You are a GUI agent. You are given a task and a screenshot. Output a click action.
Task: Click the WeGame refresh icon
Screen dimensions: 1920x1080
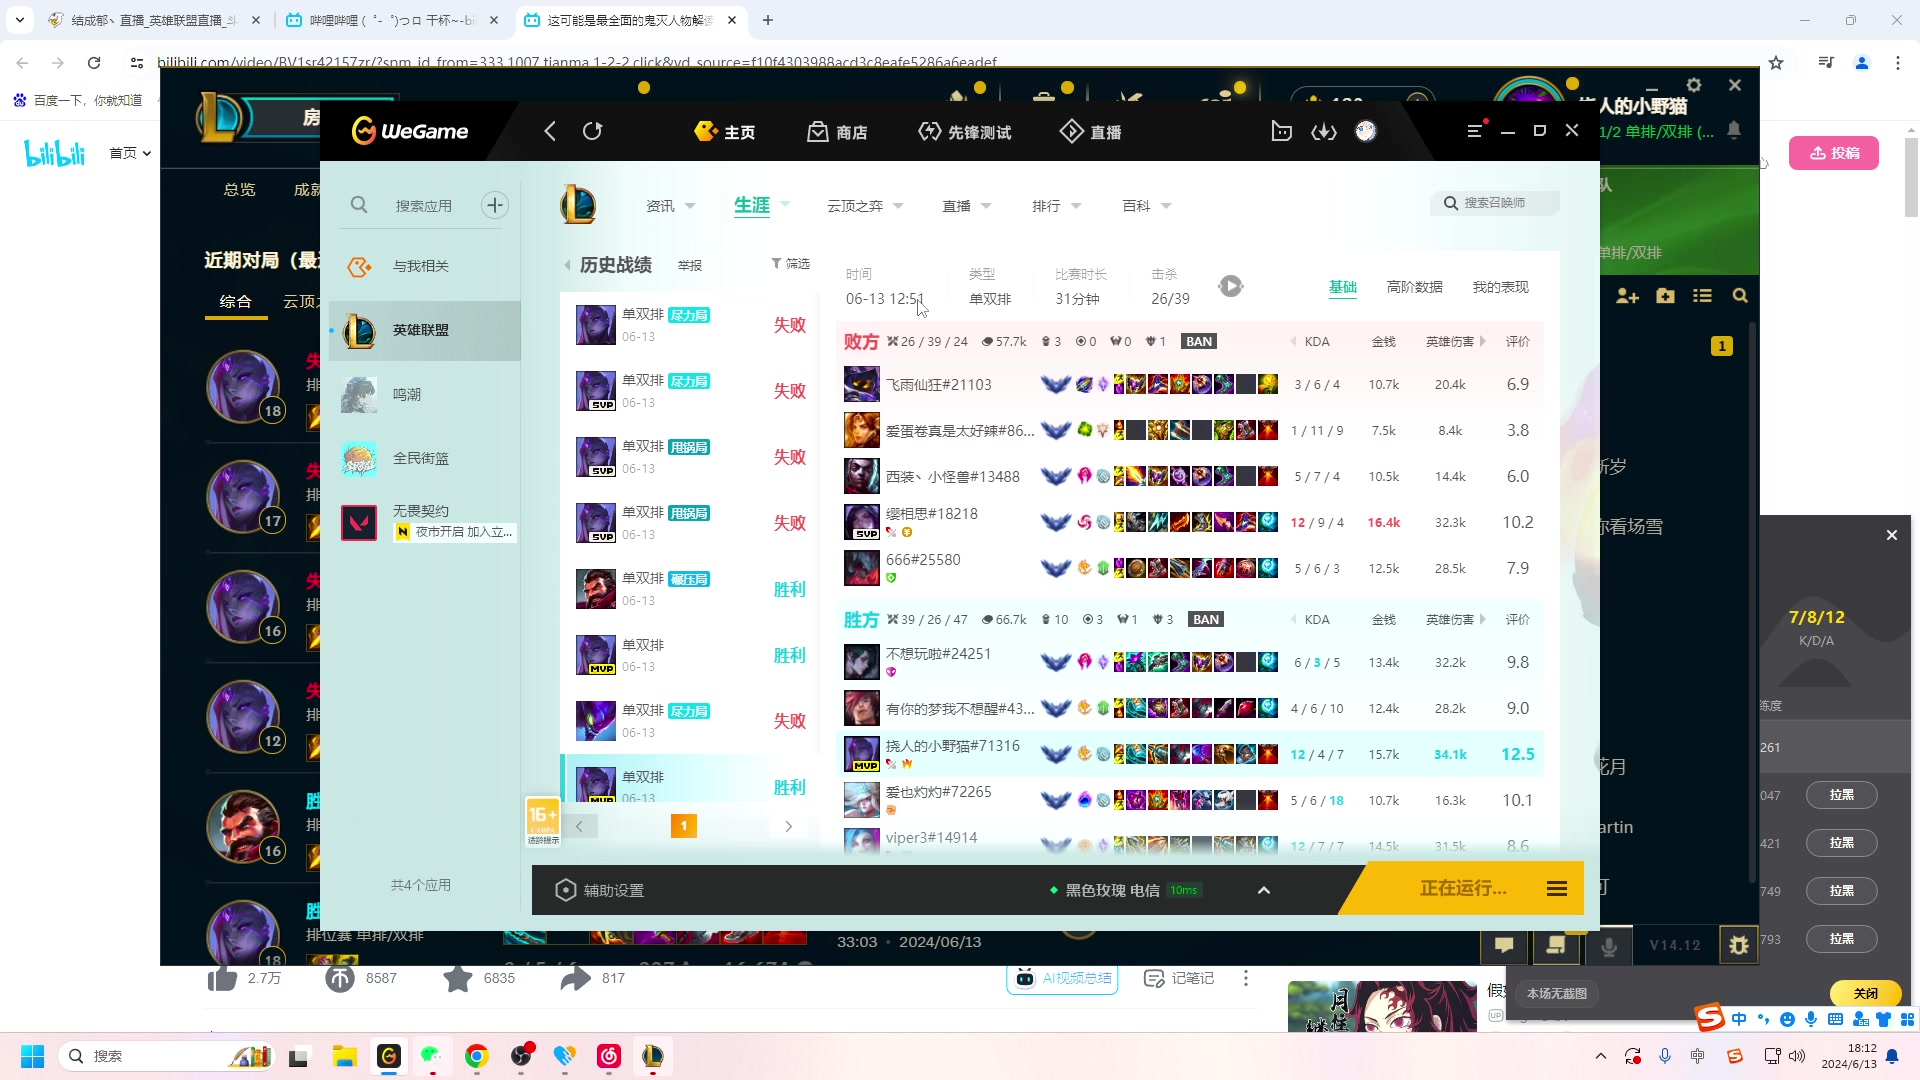(593, 131)
